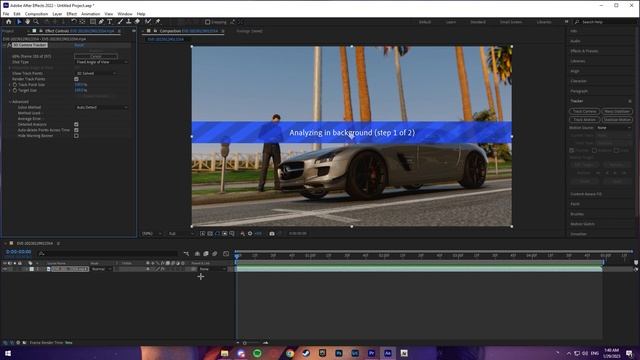Select the Selection arrow tool
Image resolution: width=640 pixels, height=360 pixels.
(x=19, y=22)
